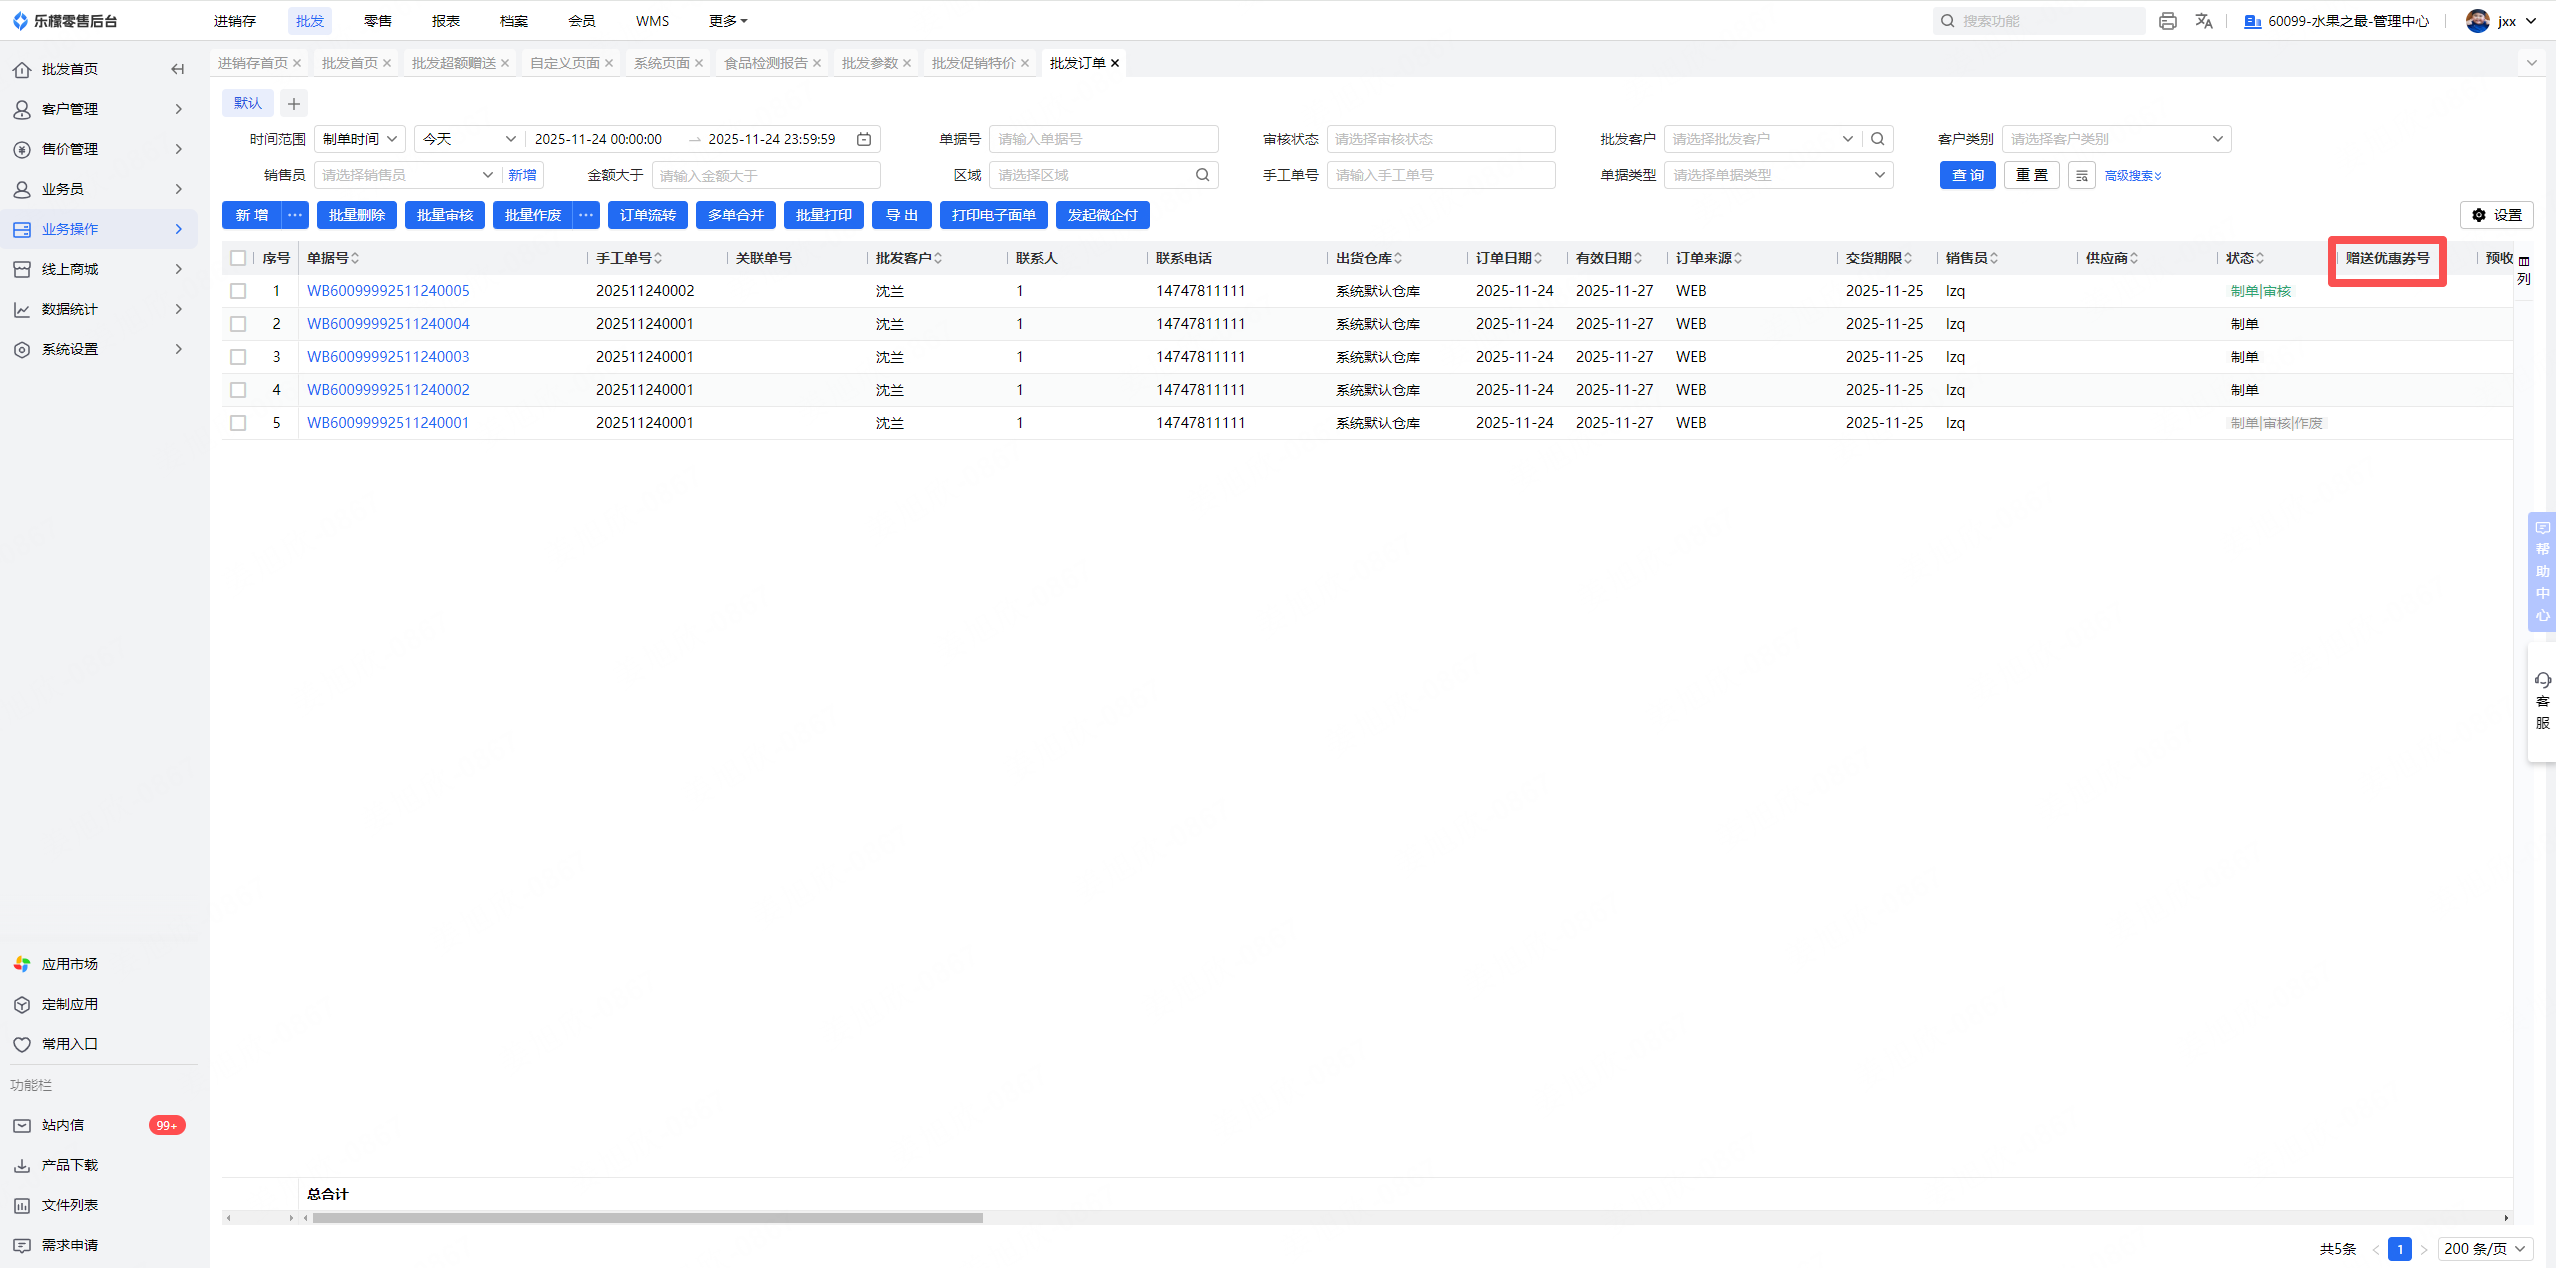Toggle the select-all checkbox in table header
The width and height of the screenshot is (2556, 1268).
pos(238,258)
